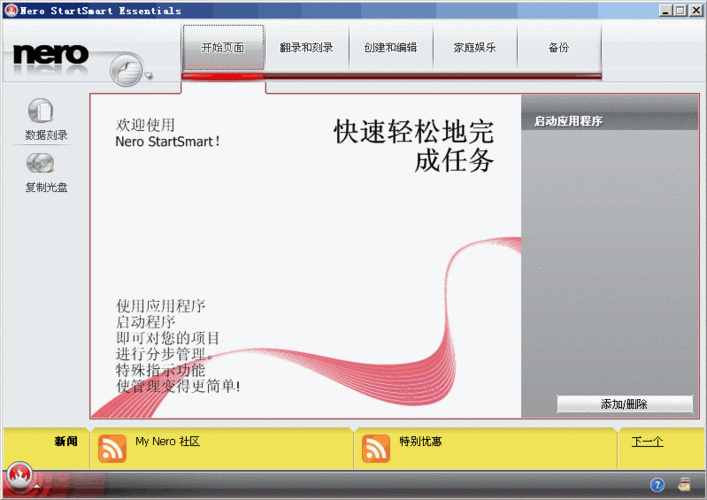Screen dimensions: 707x500
Task: Open the 特别优惠 news item
Action: click(x=423, y=441)
